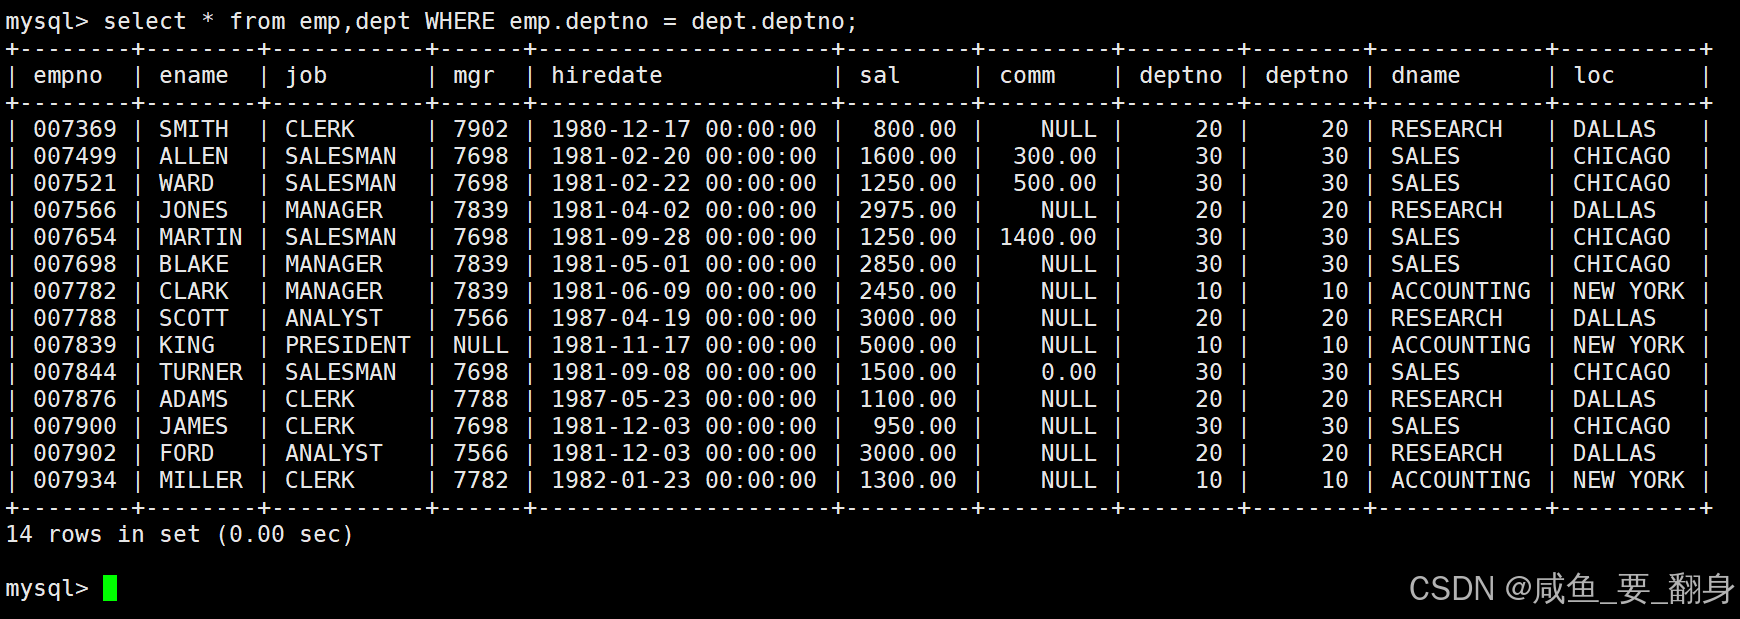Click mgr value 7902
Image resolution: width=1740 pixels, height=619 pixels.
[481, 129]
